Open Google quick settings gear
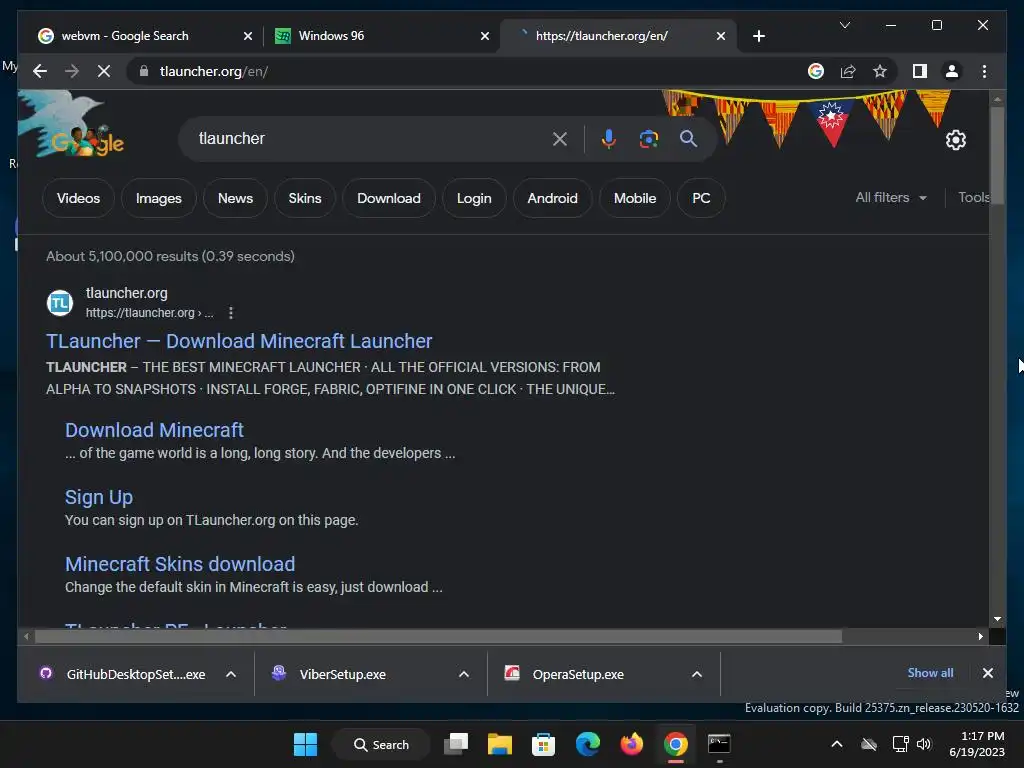Screen dimensions: 1024x768 pyautogui.click(x=955, y=140)
